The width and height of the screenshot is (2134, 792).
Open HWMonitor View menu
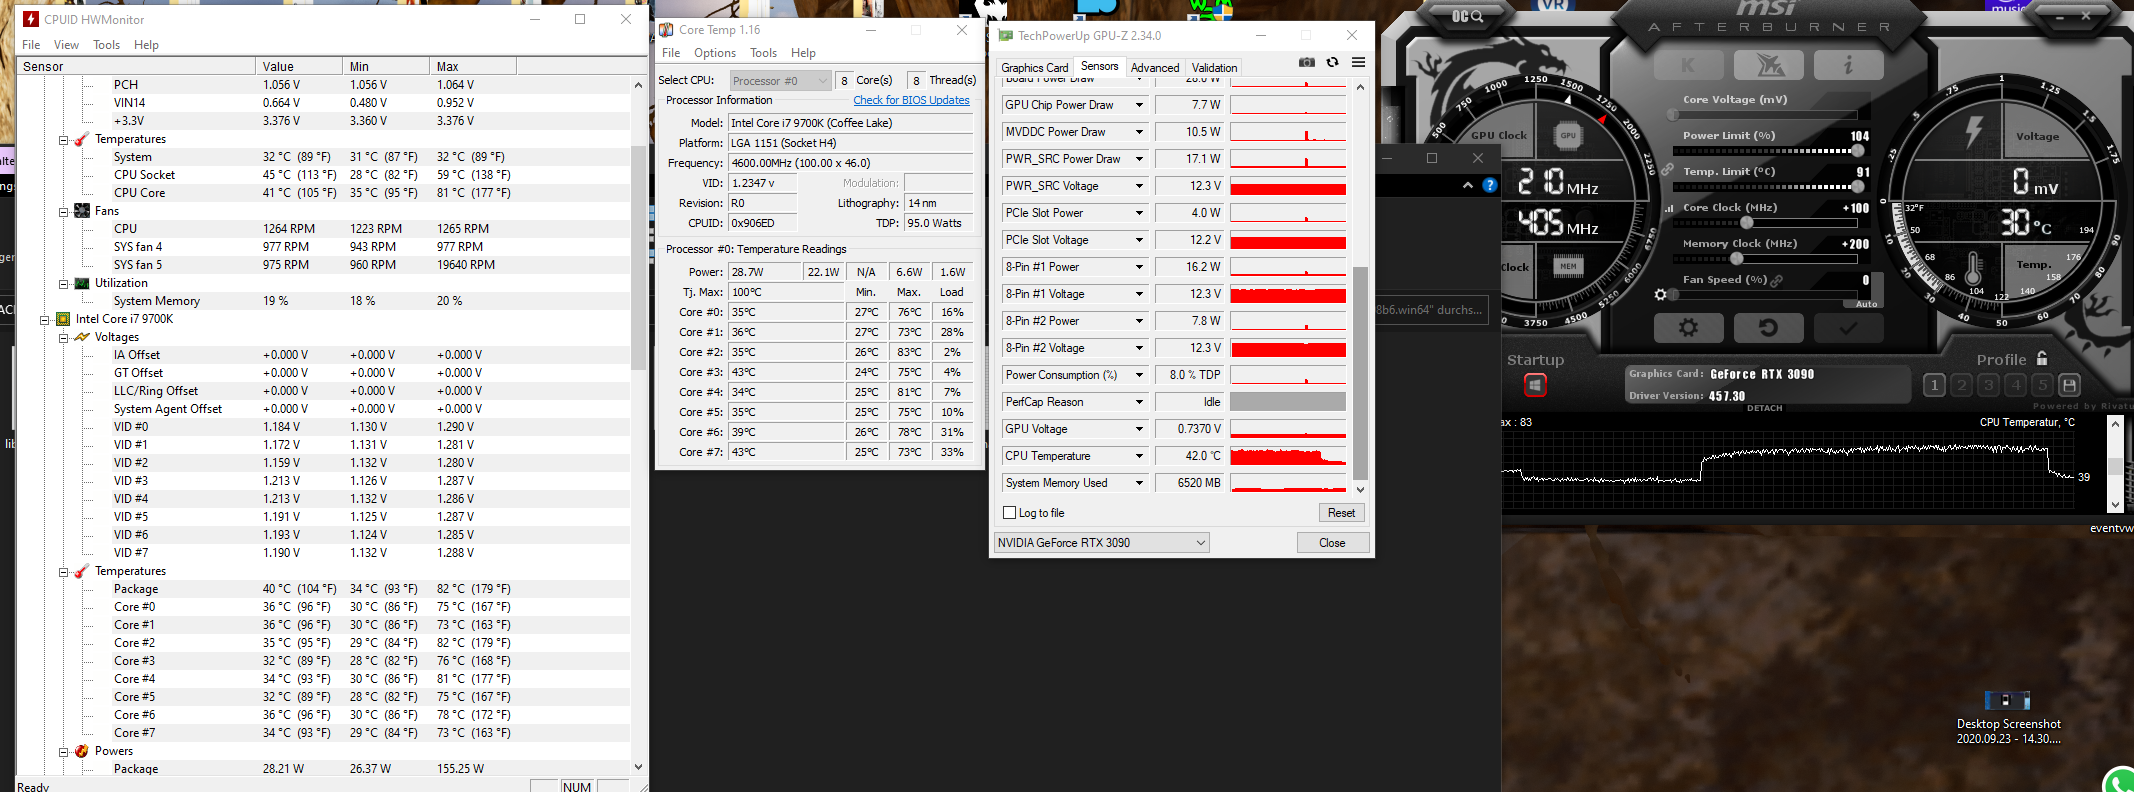point(66,45)
